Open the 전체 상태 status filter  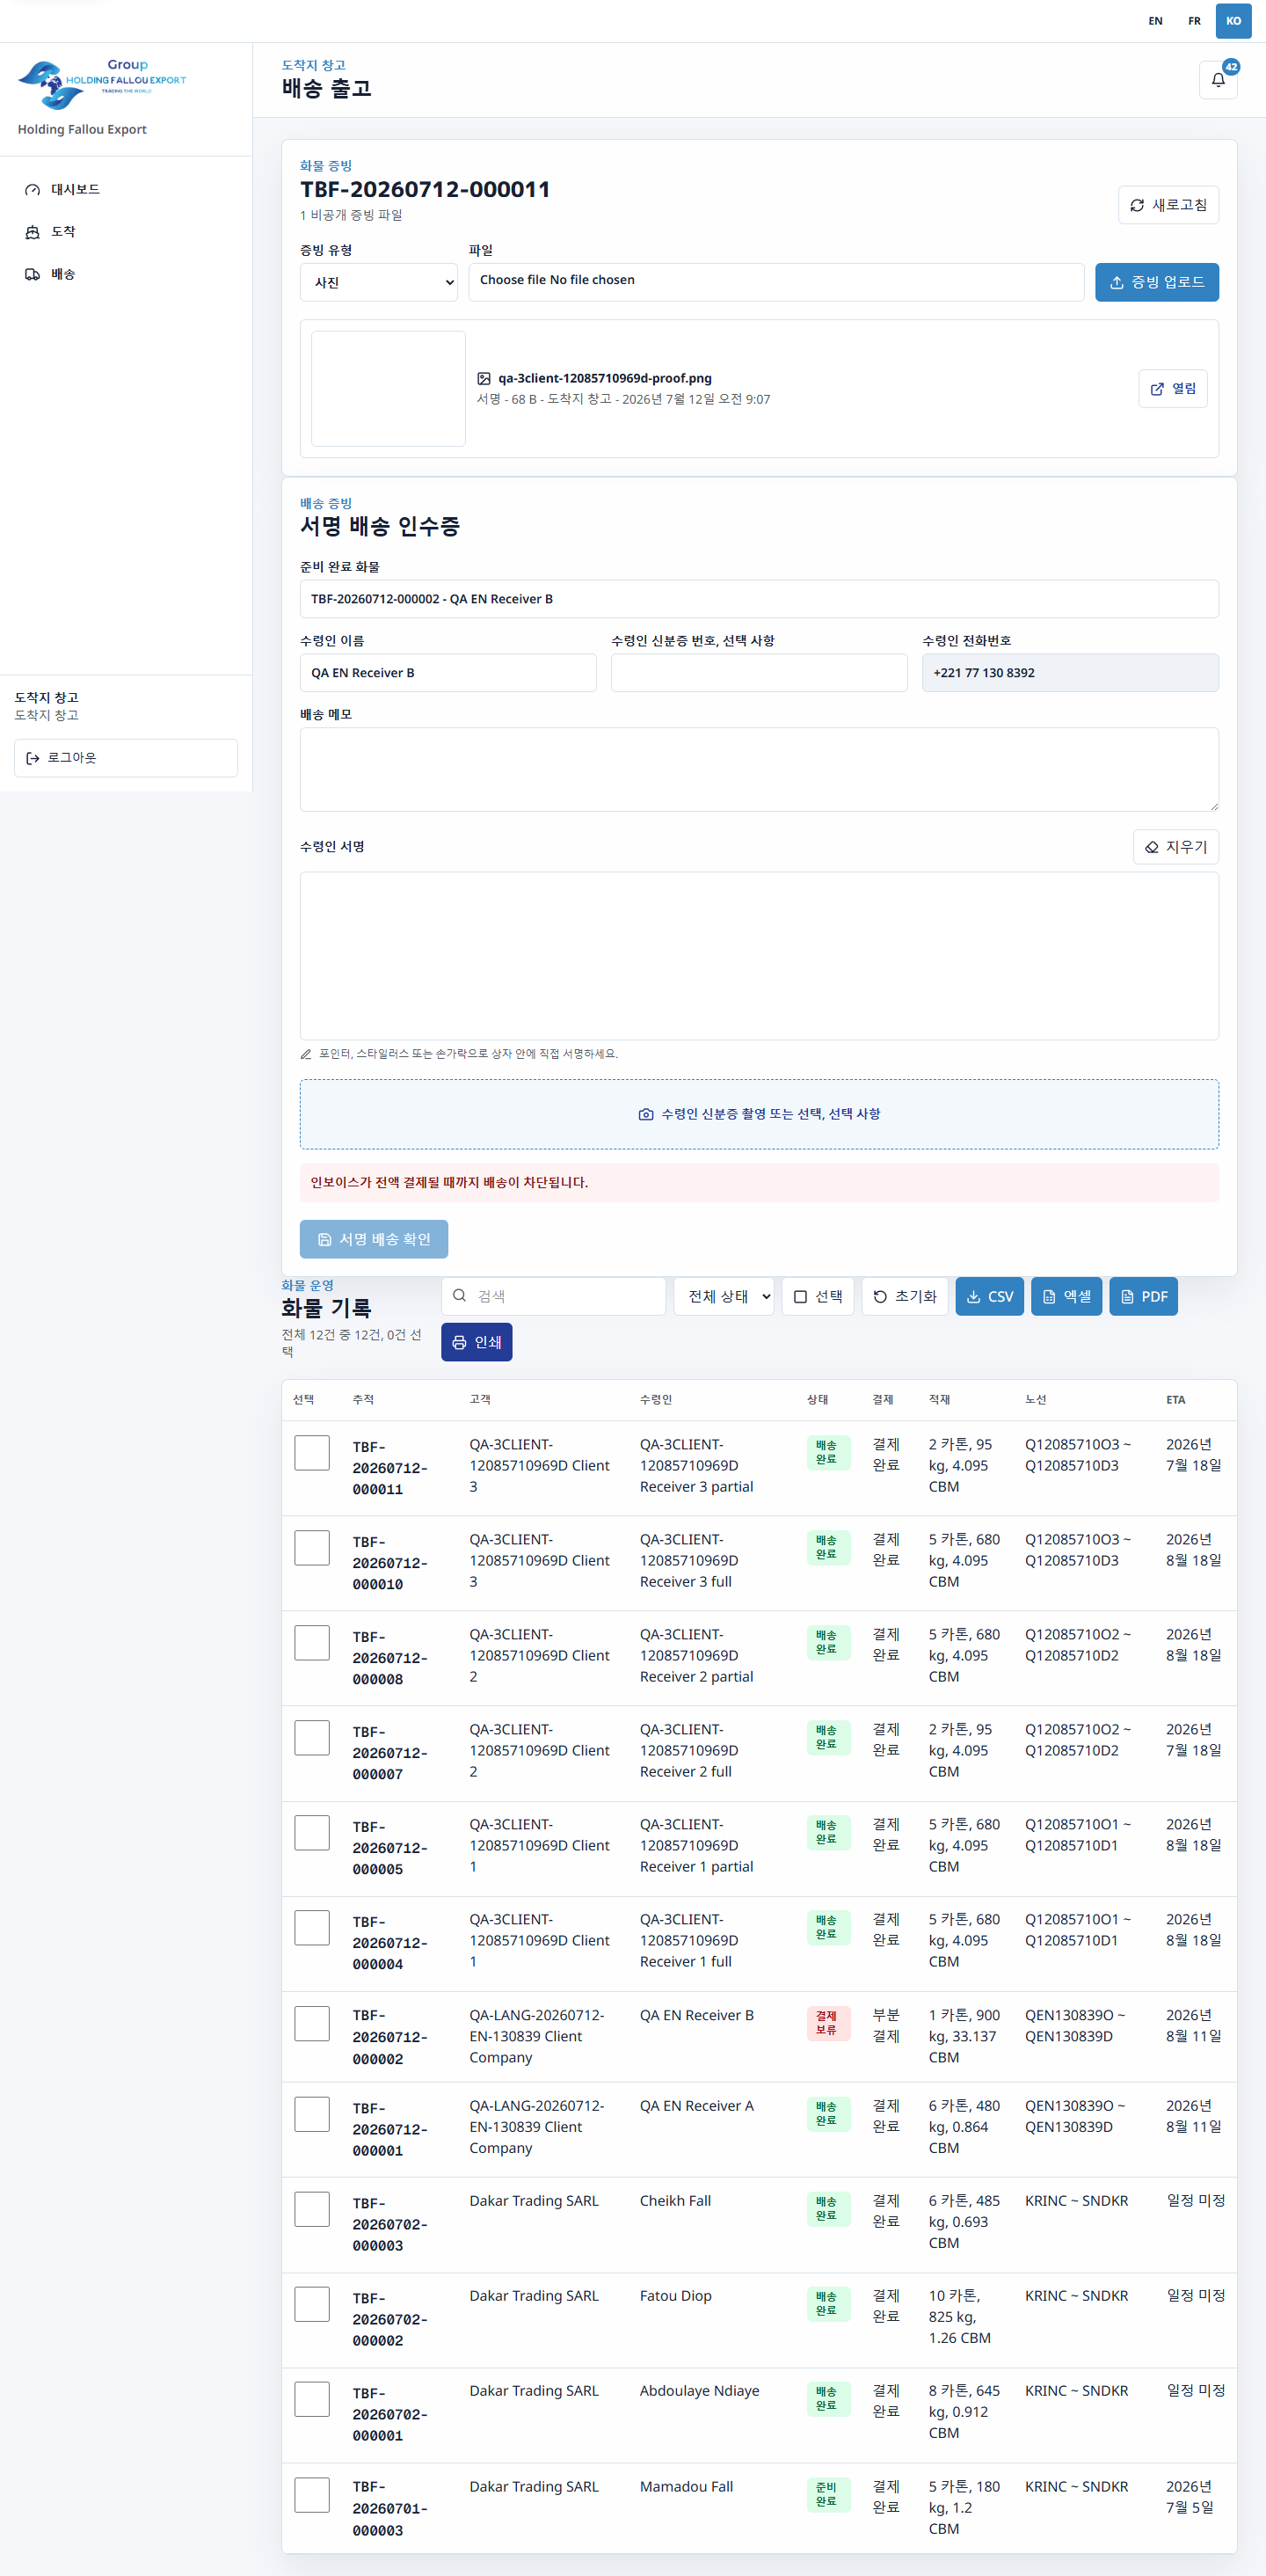point(724,1296)
